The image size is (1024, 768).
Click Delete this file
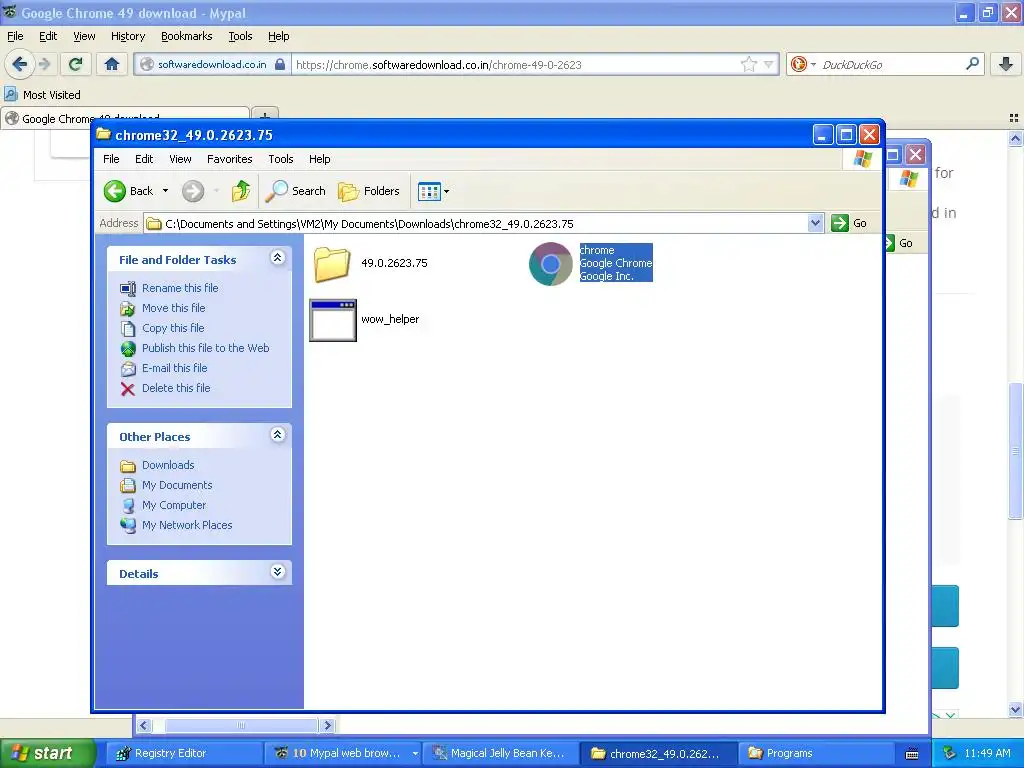(176, 388)
